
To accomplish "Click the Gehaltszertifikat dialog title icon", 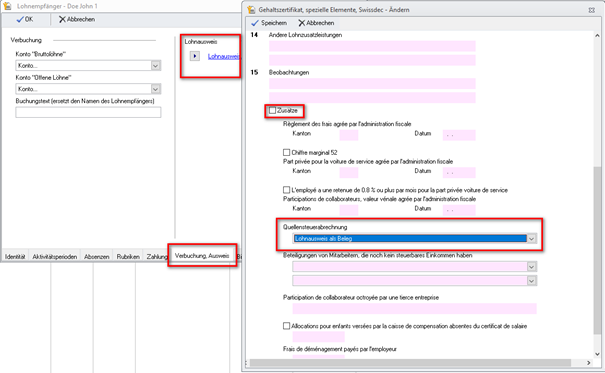I will tap(251, 10).
